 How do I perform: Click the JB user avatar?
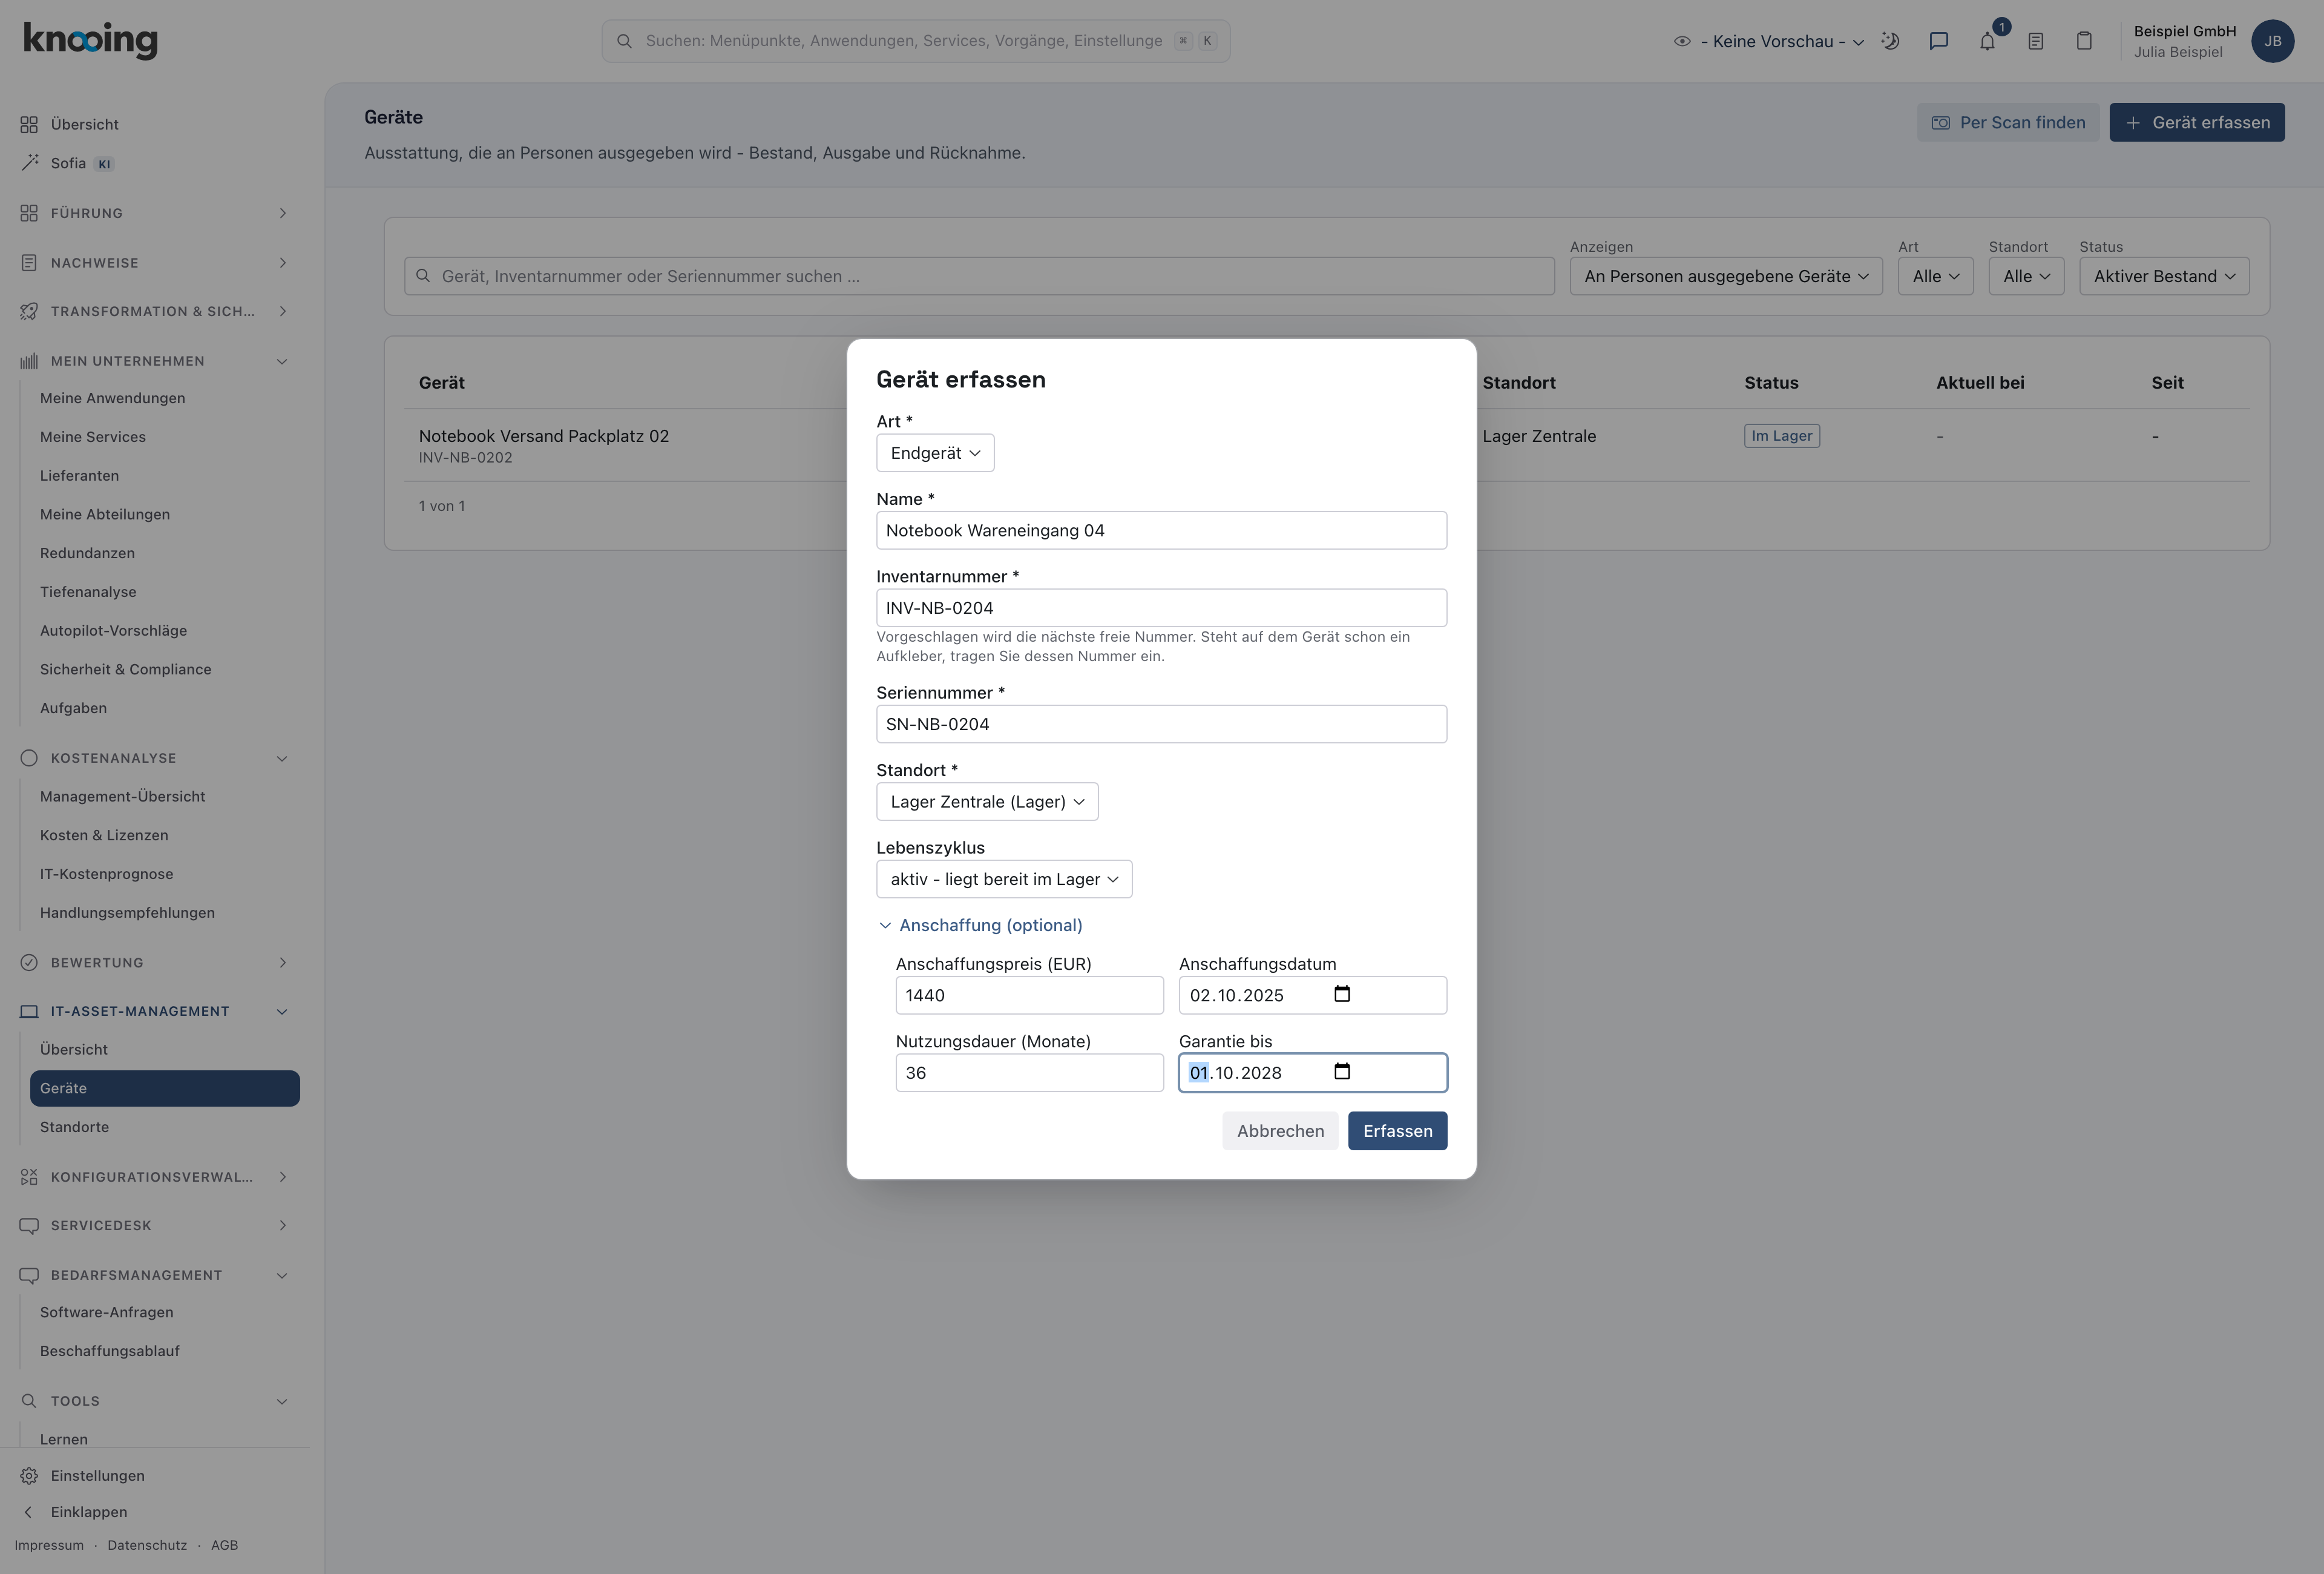[x=2272, y=41]
